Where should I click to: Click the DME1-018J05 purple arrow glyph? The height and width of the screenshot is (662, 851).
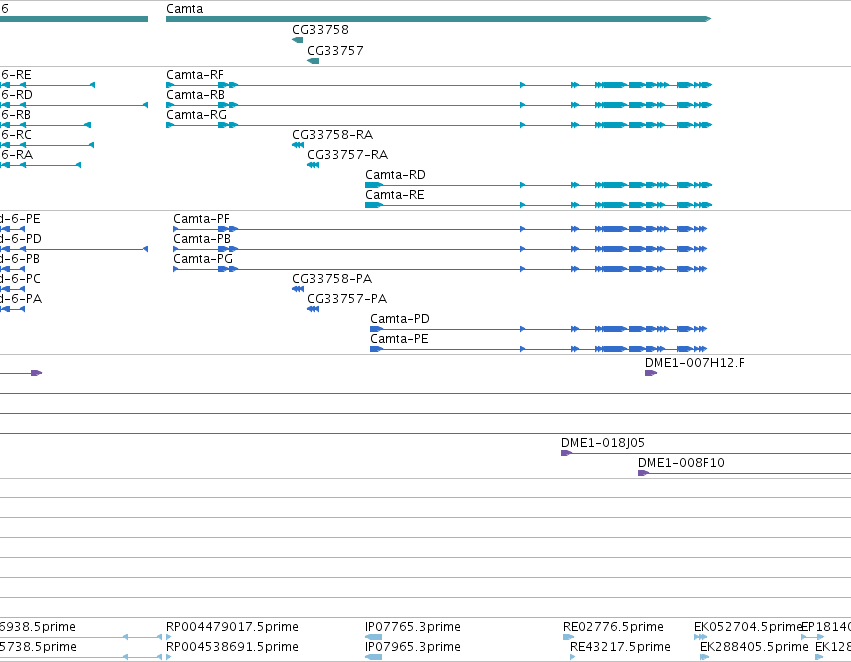tap(567, 453)
